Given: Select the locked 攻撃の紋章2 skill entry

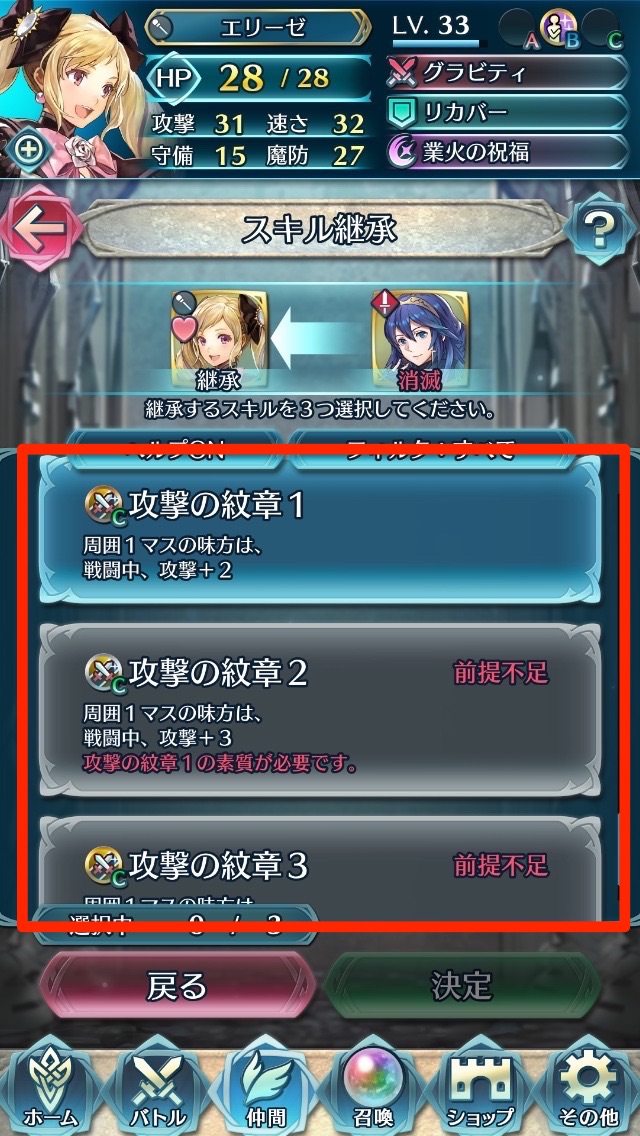Looking at the screenshot, I should pyautogui.click(x=320, y=709).
